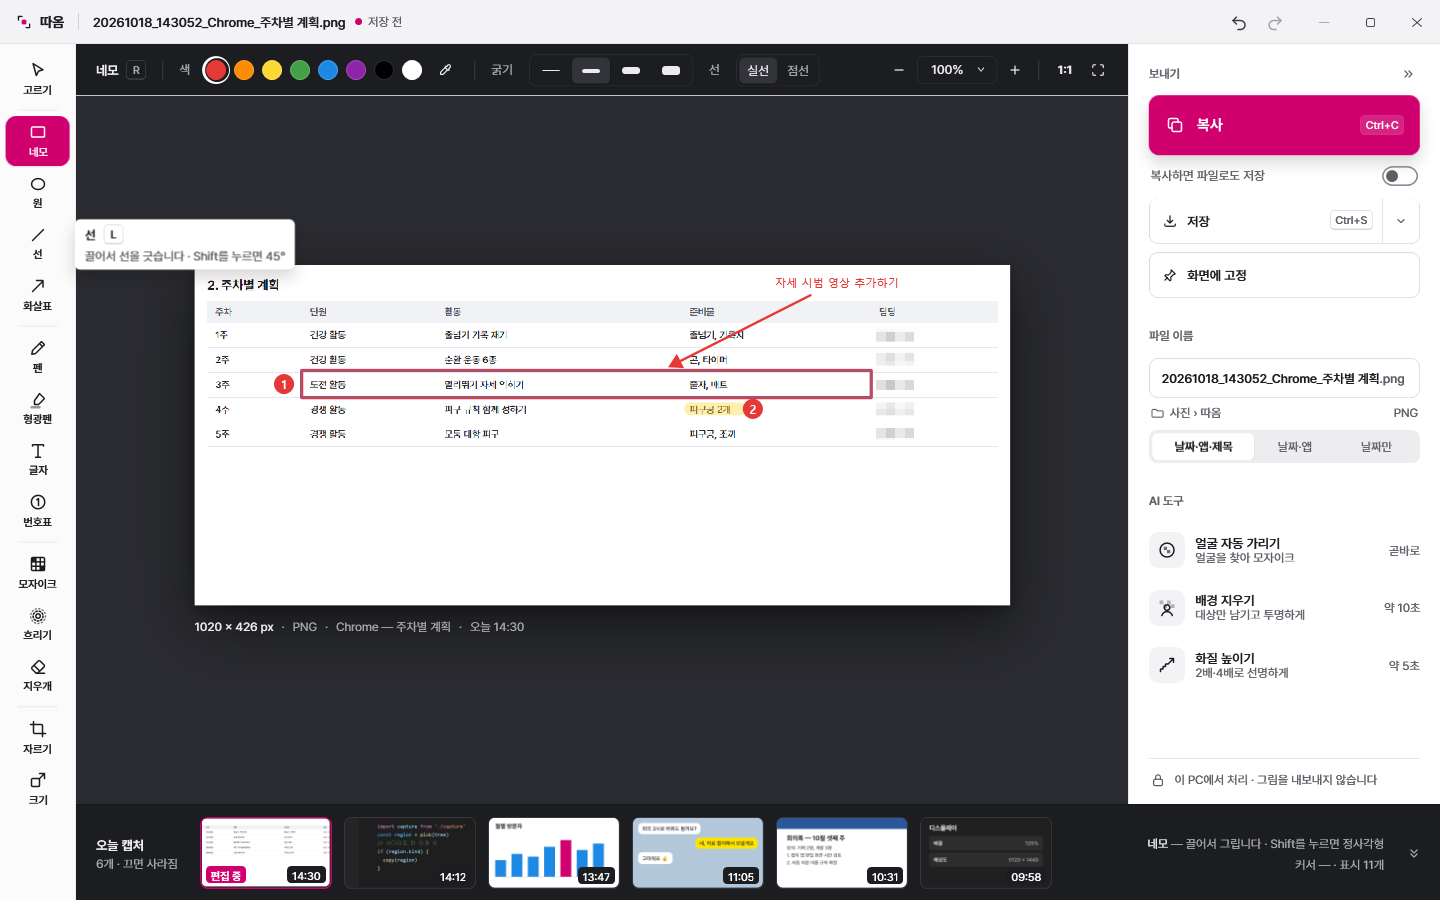Run 얼굴 자동 가리기 AI tool
The image size is (1440, 900).
1284,550
